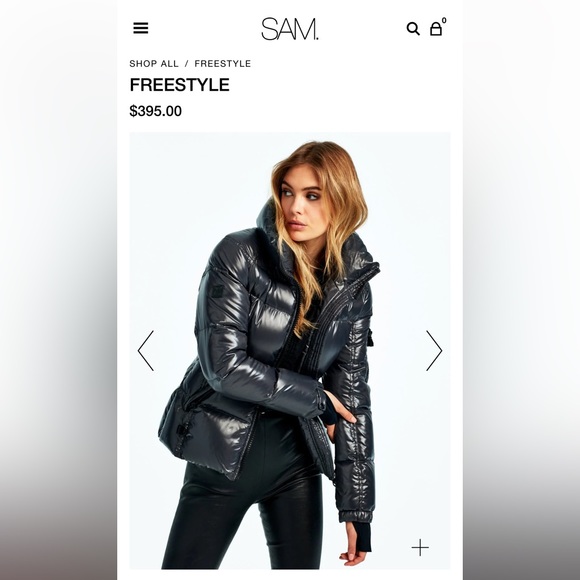Select the FREESTYLE breadcrumb link
Viewport: 580px width, 580px height.
pos(223,64)
